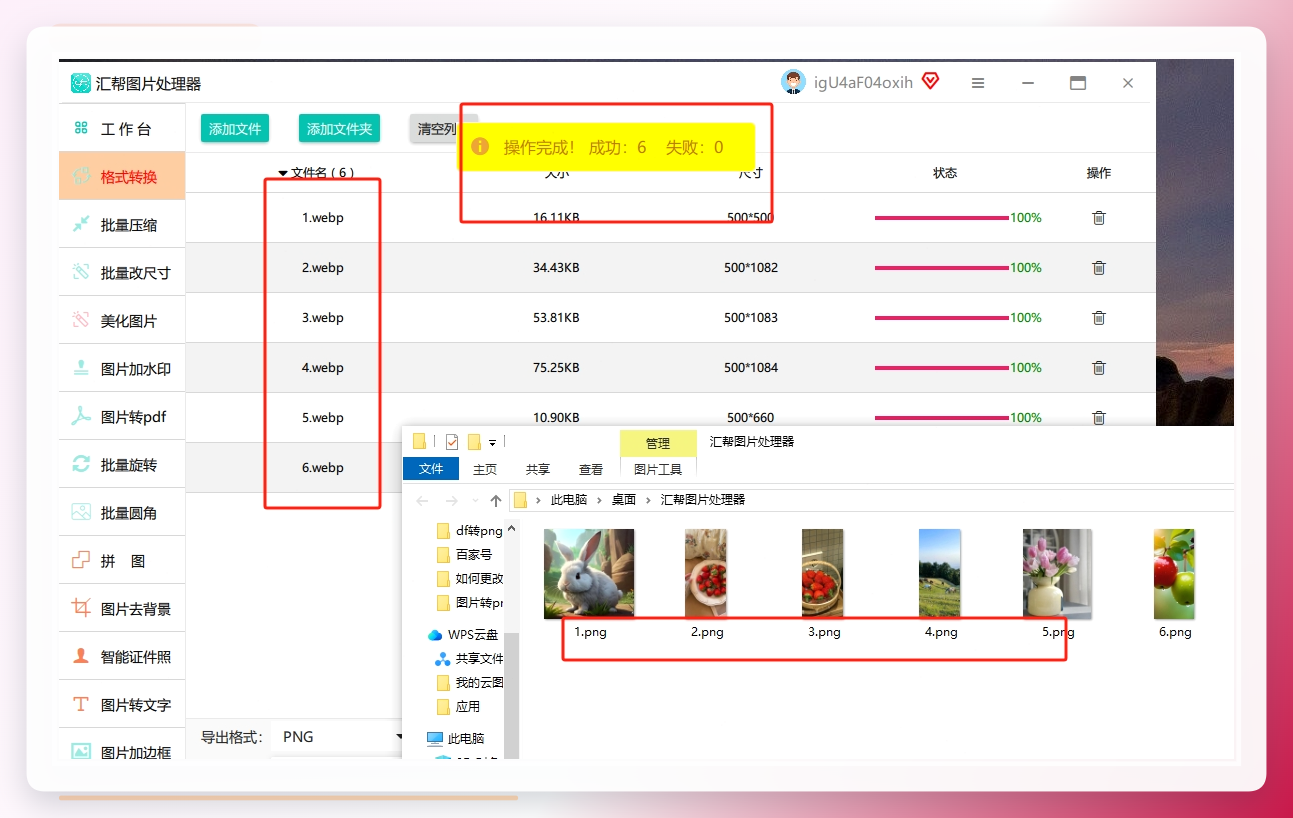The width and height of the screenshot is (1293, 818).
Task: Open the WPS云盘 item in Explorer's tree
Action: [x=464, y=635]
